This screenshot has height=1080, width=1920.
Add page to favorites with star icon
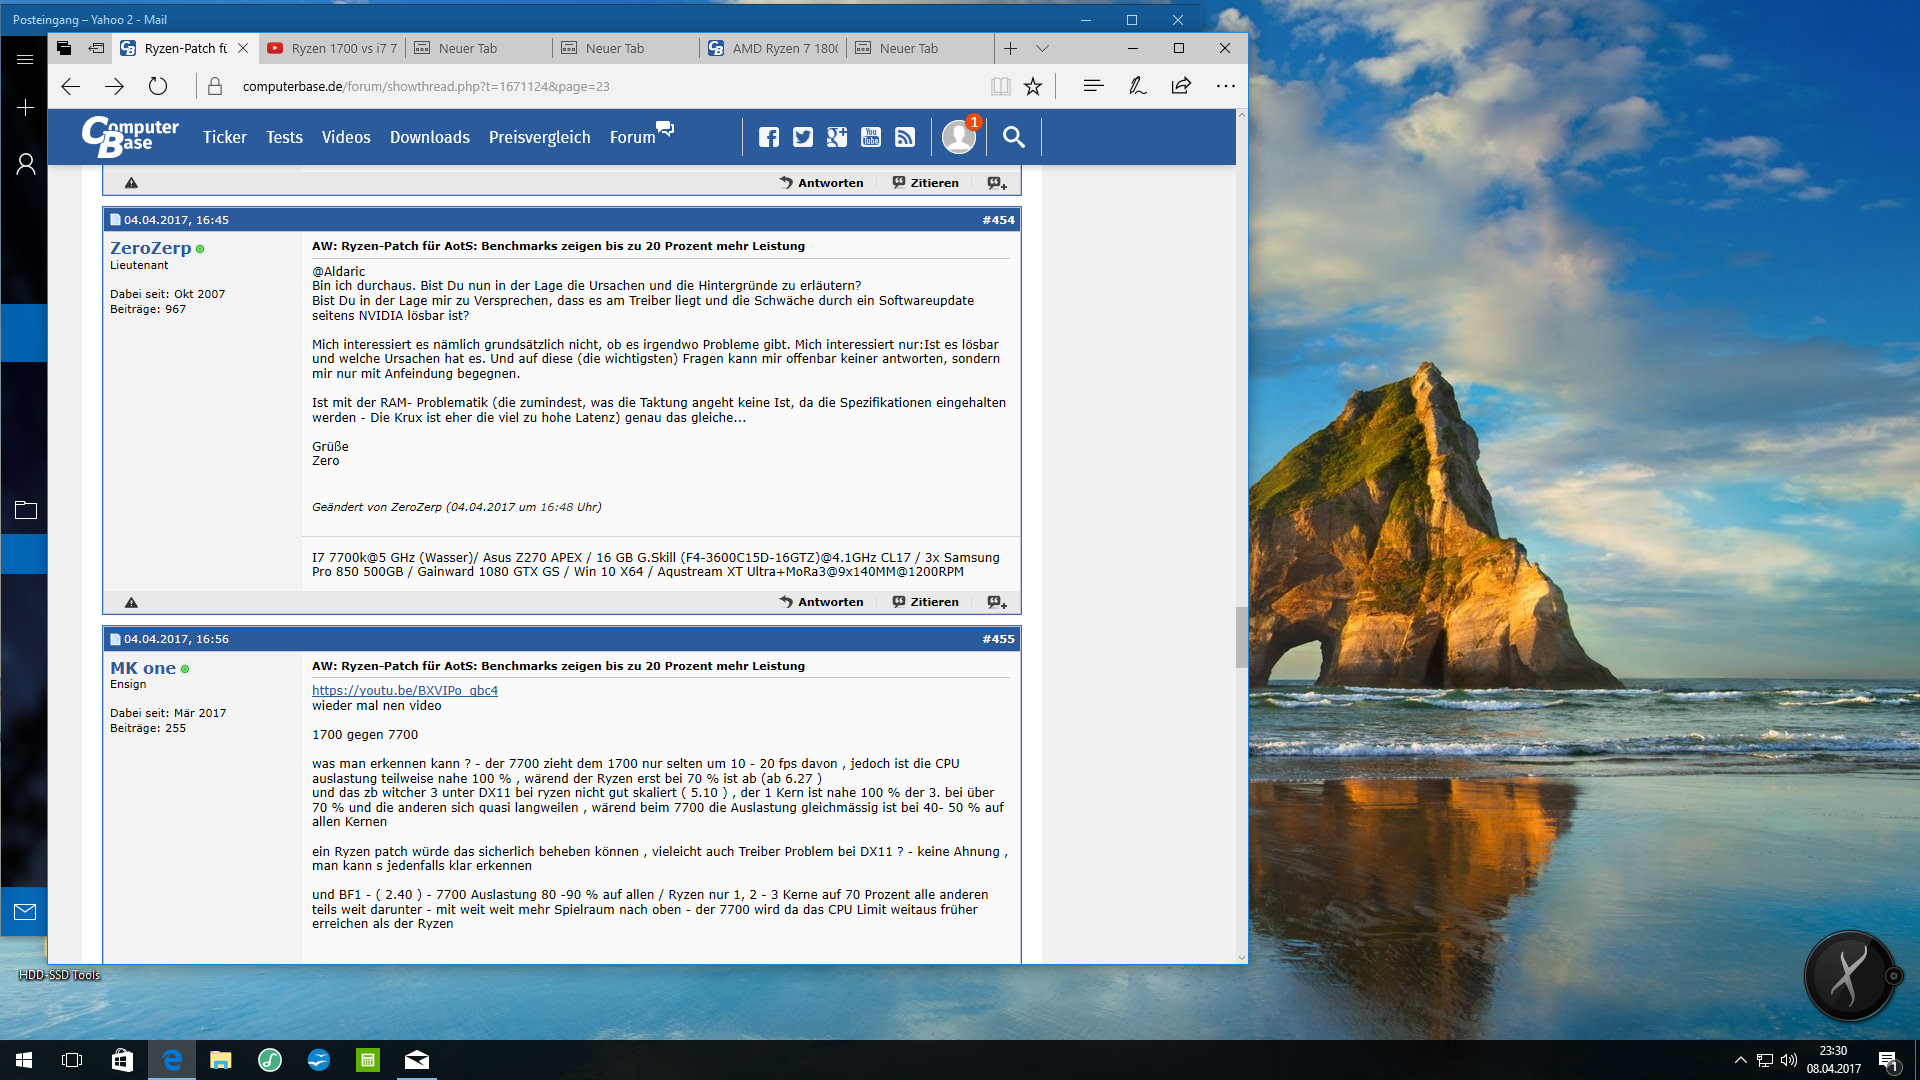pos(1033,86)
